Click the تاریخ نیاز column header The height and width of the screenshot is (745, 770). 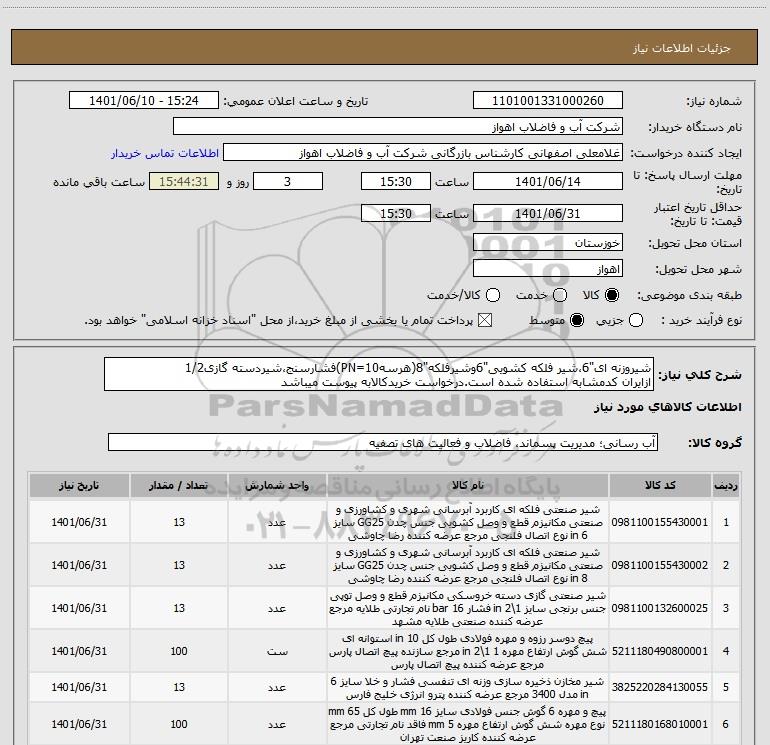(79, 485)
